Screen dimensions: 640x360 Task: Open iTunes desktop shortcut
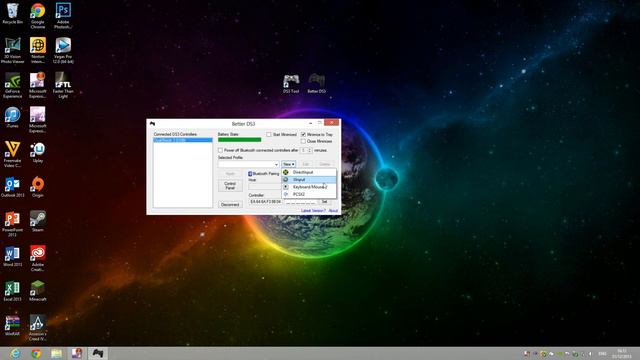[x=13, y=117]
